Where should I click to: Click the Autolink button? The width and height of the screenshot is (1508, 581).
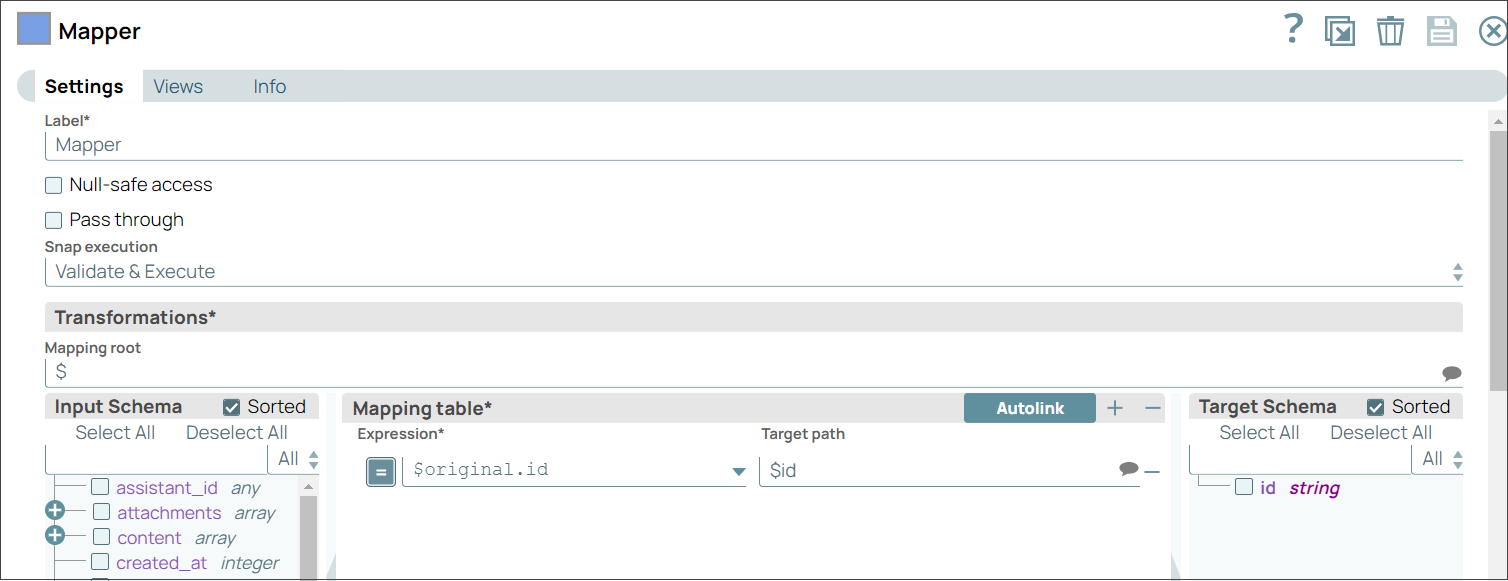tap(1029, 408)
